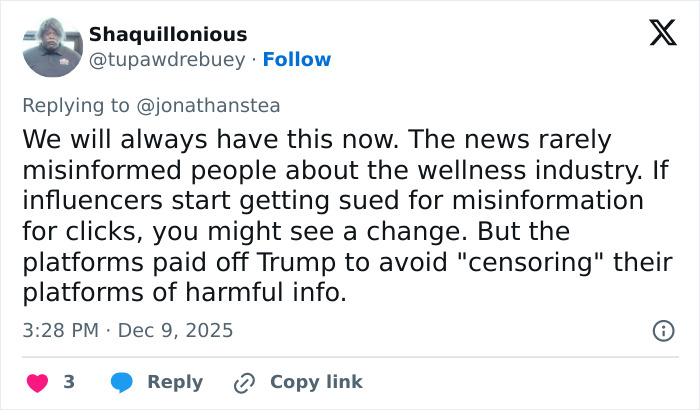Screen dimensions: 700x410
Task: Follow the Shaquillonious account
Action: pyautogui.click(x=296, y=60)
